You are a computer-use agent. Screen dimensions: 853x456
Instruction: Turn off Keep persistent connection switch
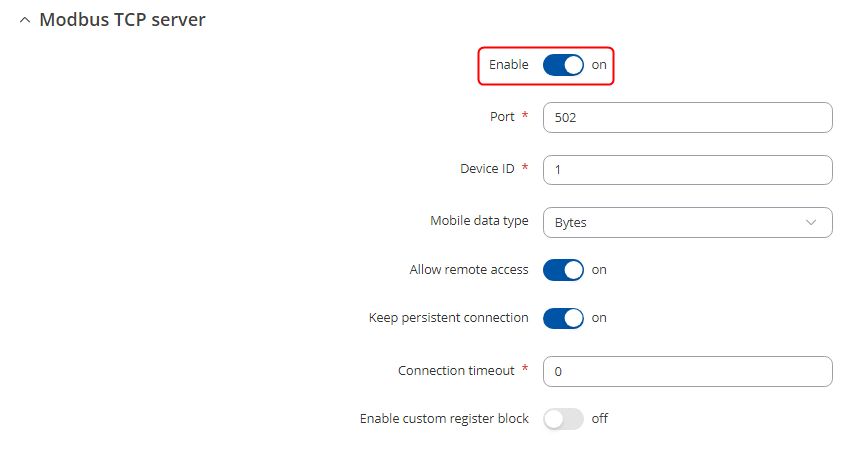click(x=563, y=318)
